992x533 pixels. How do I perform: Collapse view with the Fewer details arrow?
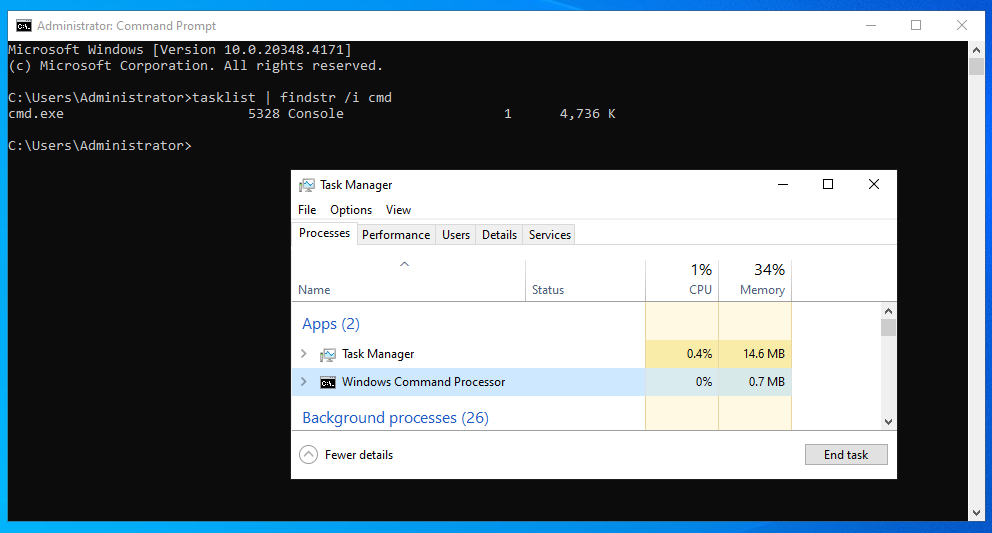pyautogui.click(x=309, y=455)
